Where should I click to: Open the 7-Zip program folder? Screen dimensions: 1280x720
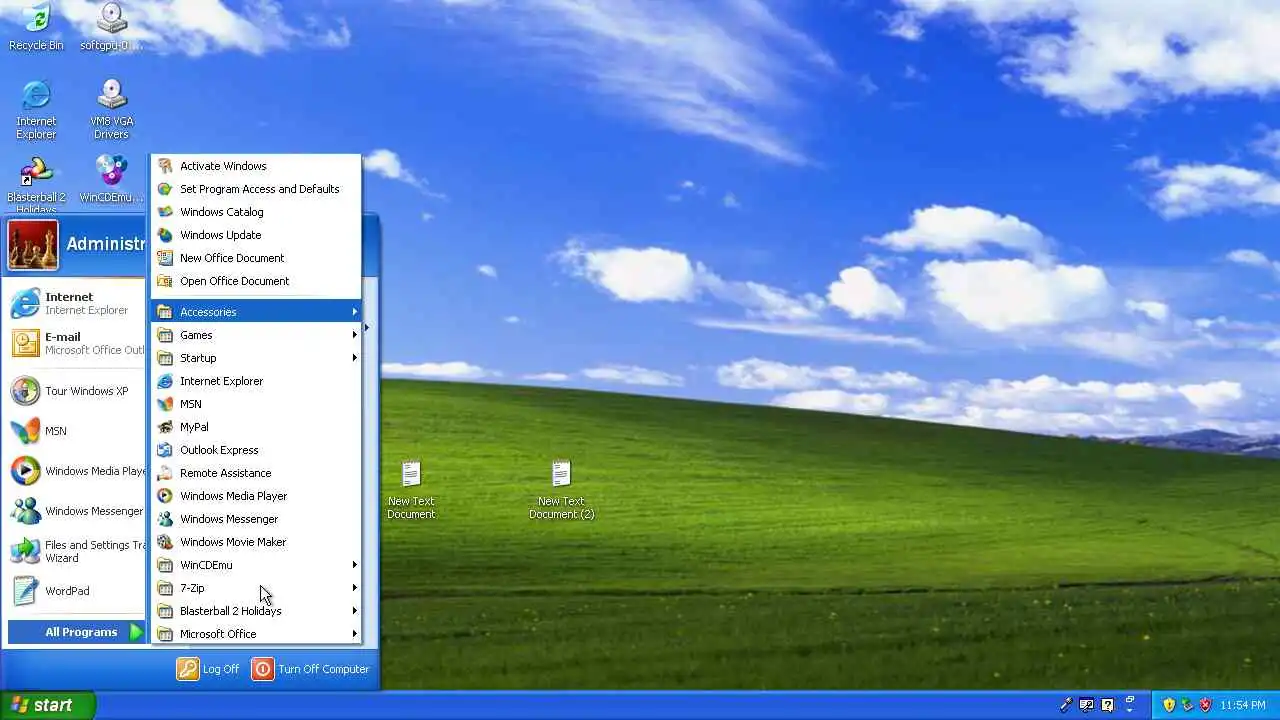click(x=256, y=588)
